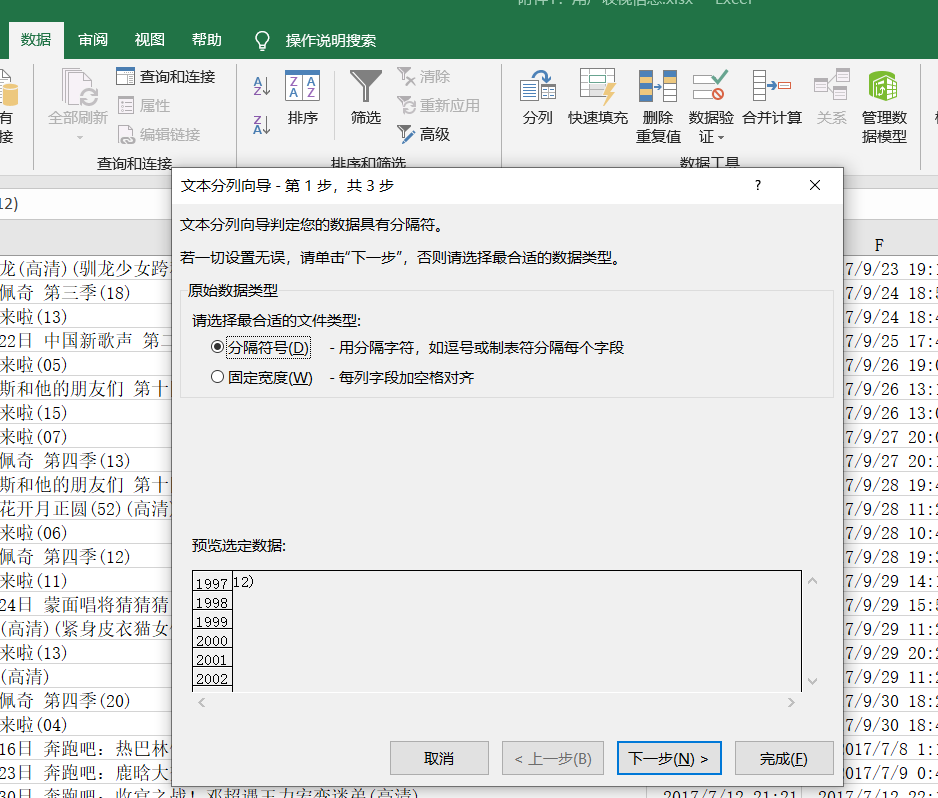This screenshot has width=938, height=798.
Task: Click the Sort Z to A descending icon
Action: click(261, 124)
